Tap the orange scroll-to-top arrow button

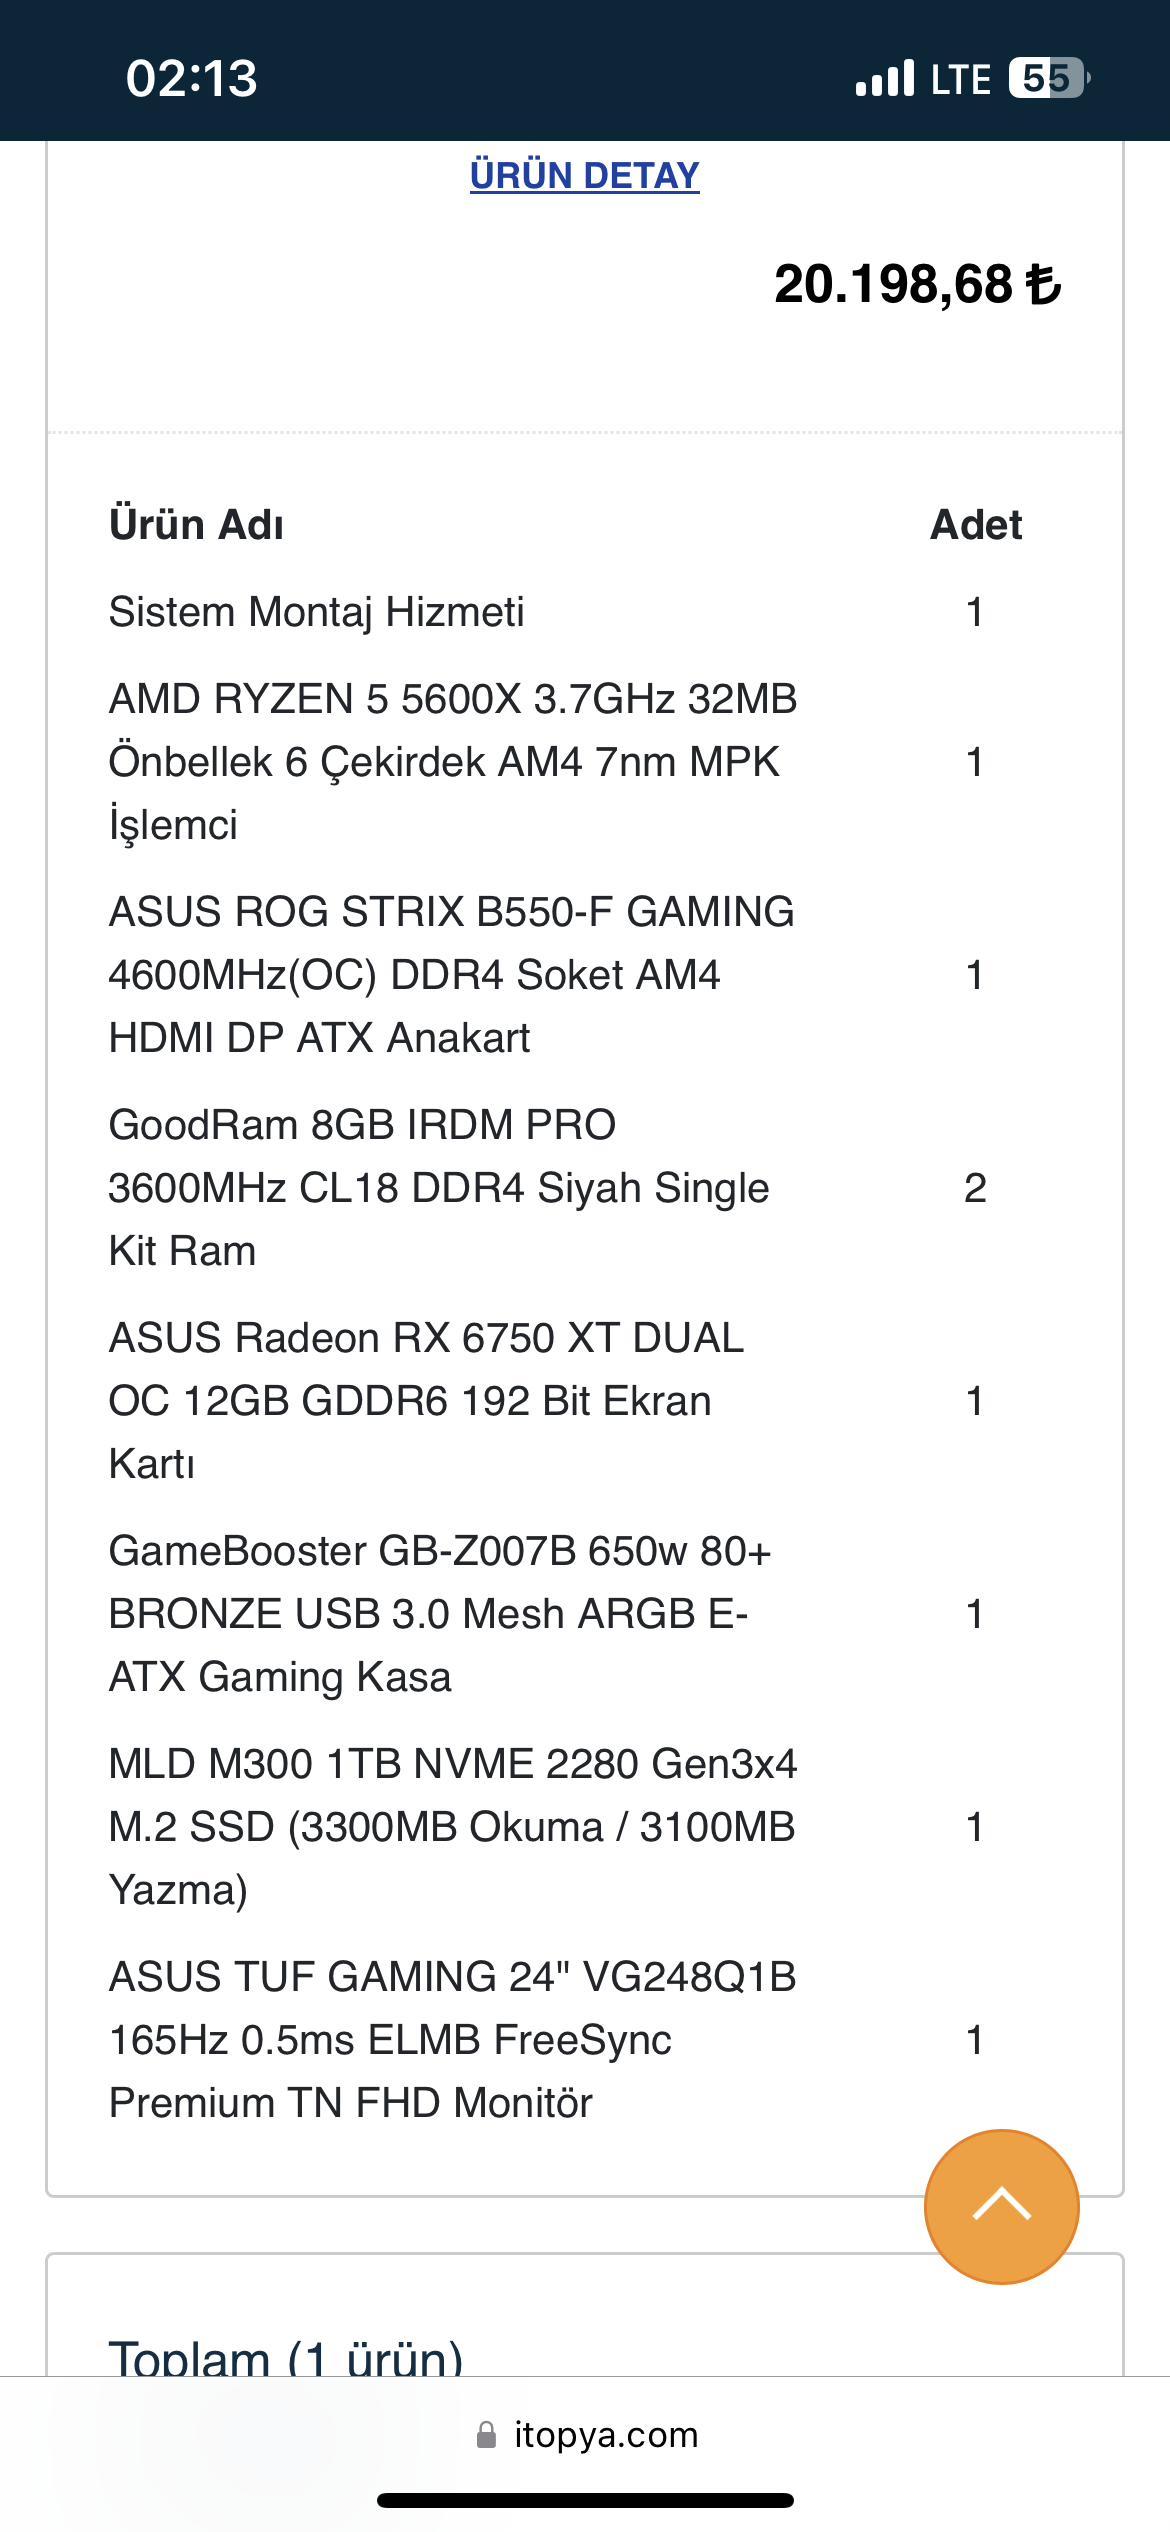[1001, 2206]
